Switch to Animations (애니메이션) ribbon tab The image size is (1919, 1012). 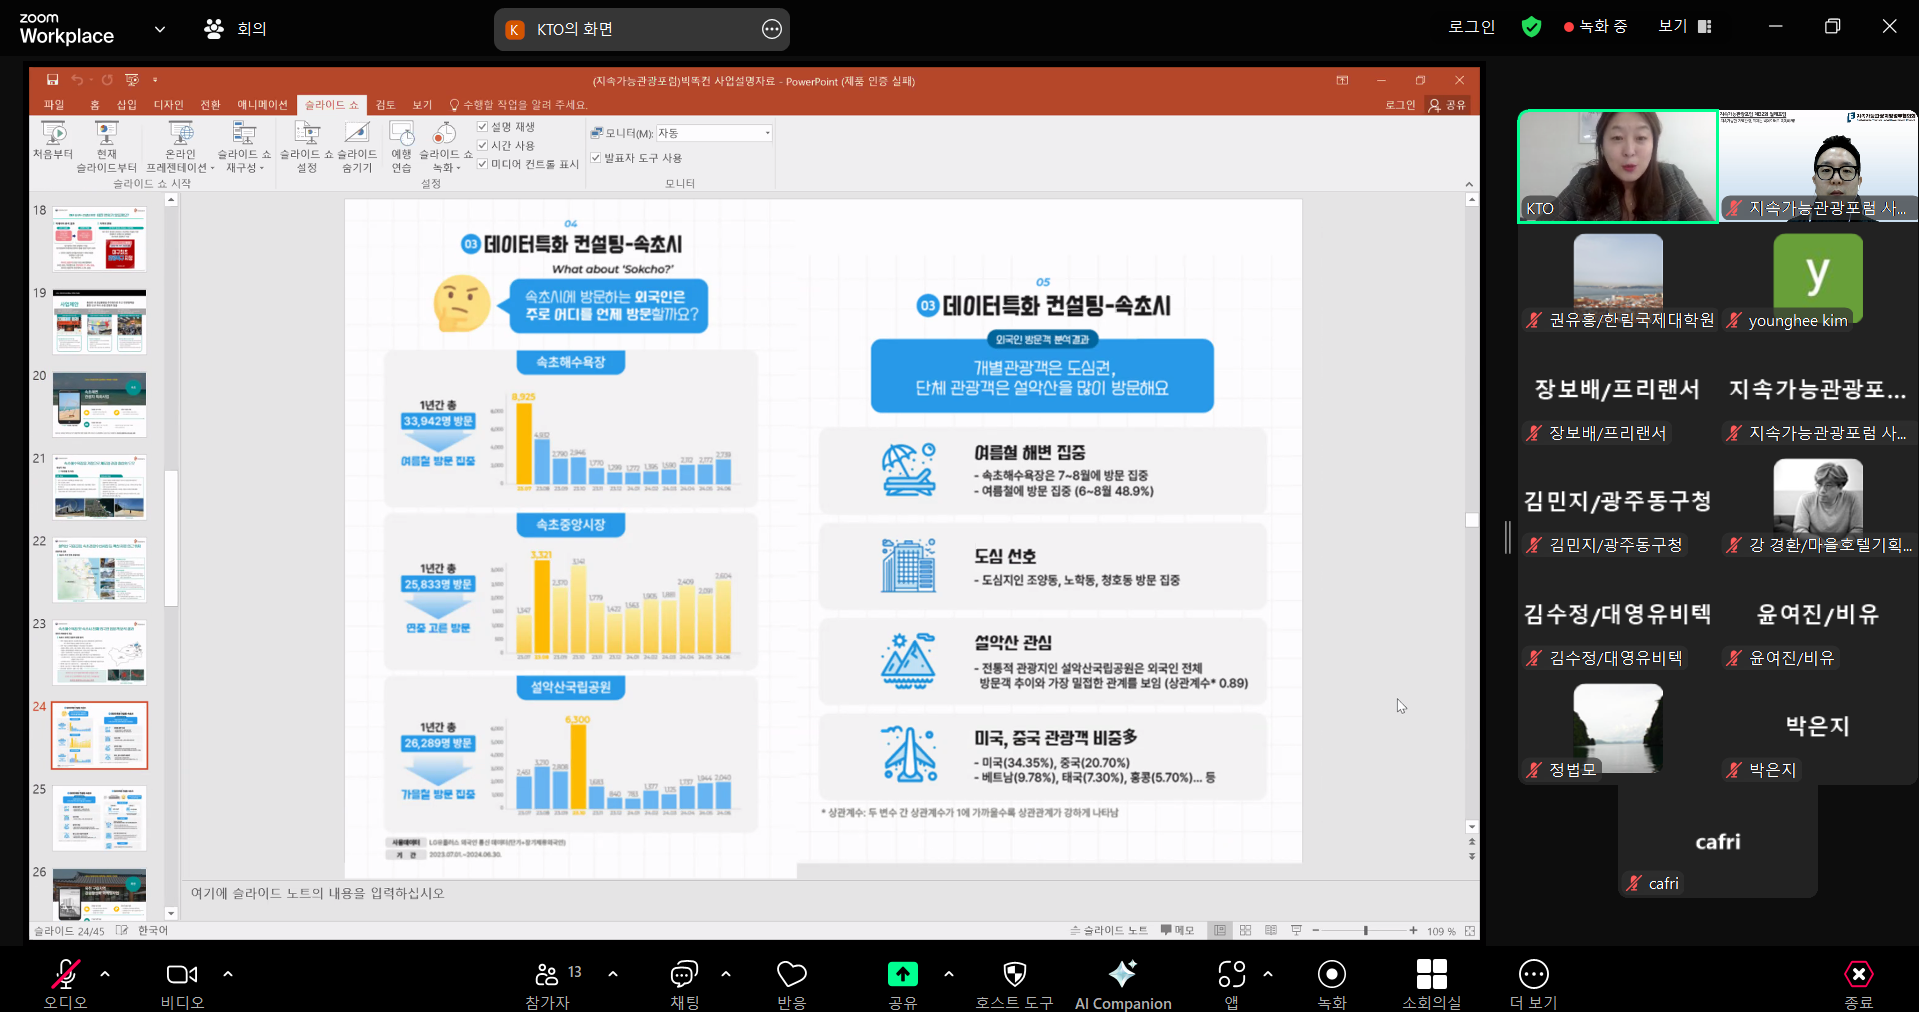(262, 105)
